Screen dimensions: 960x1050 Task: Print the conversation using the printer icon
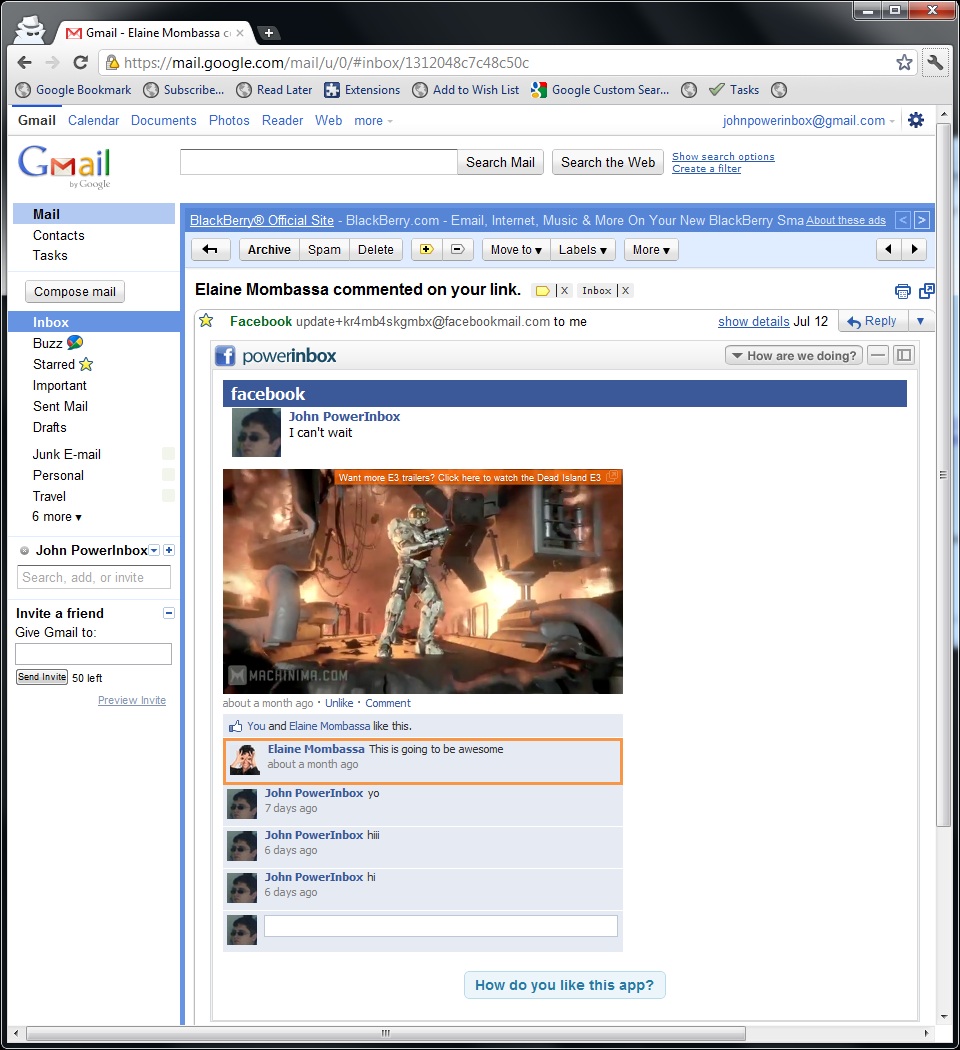[902, 291]
